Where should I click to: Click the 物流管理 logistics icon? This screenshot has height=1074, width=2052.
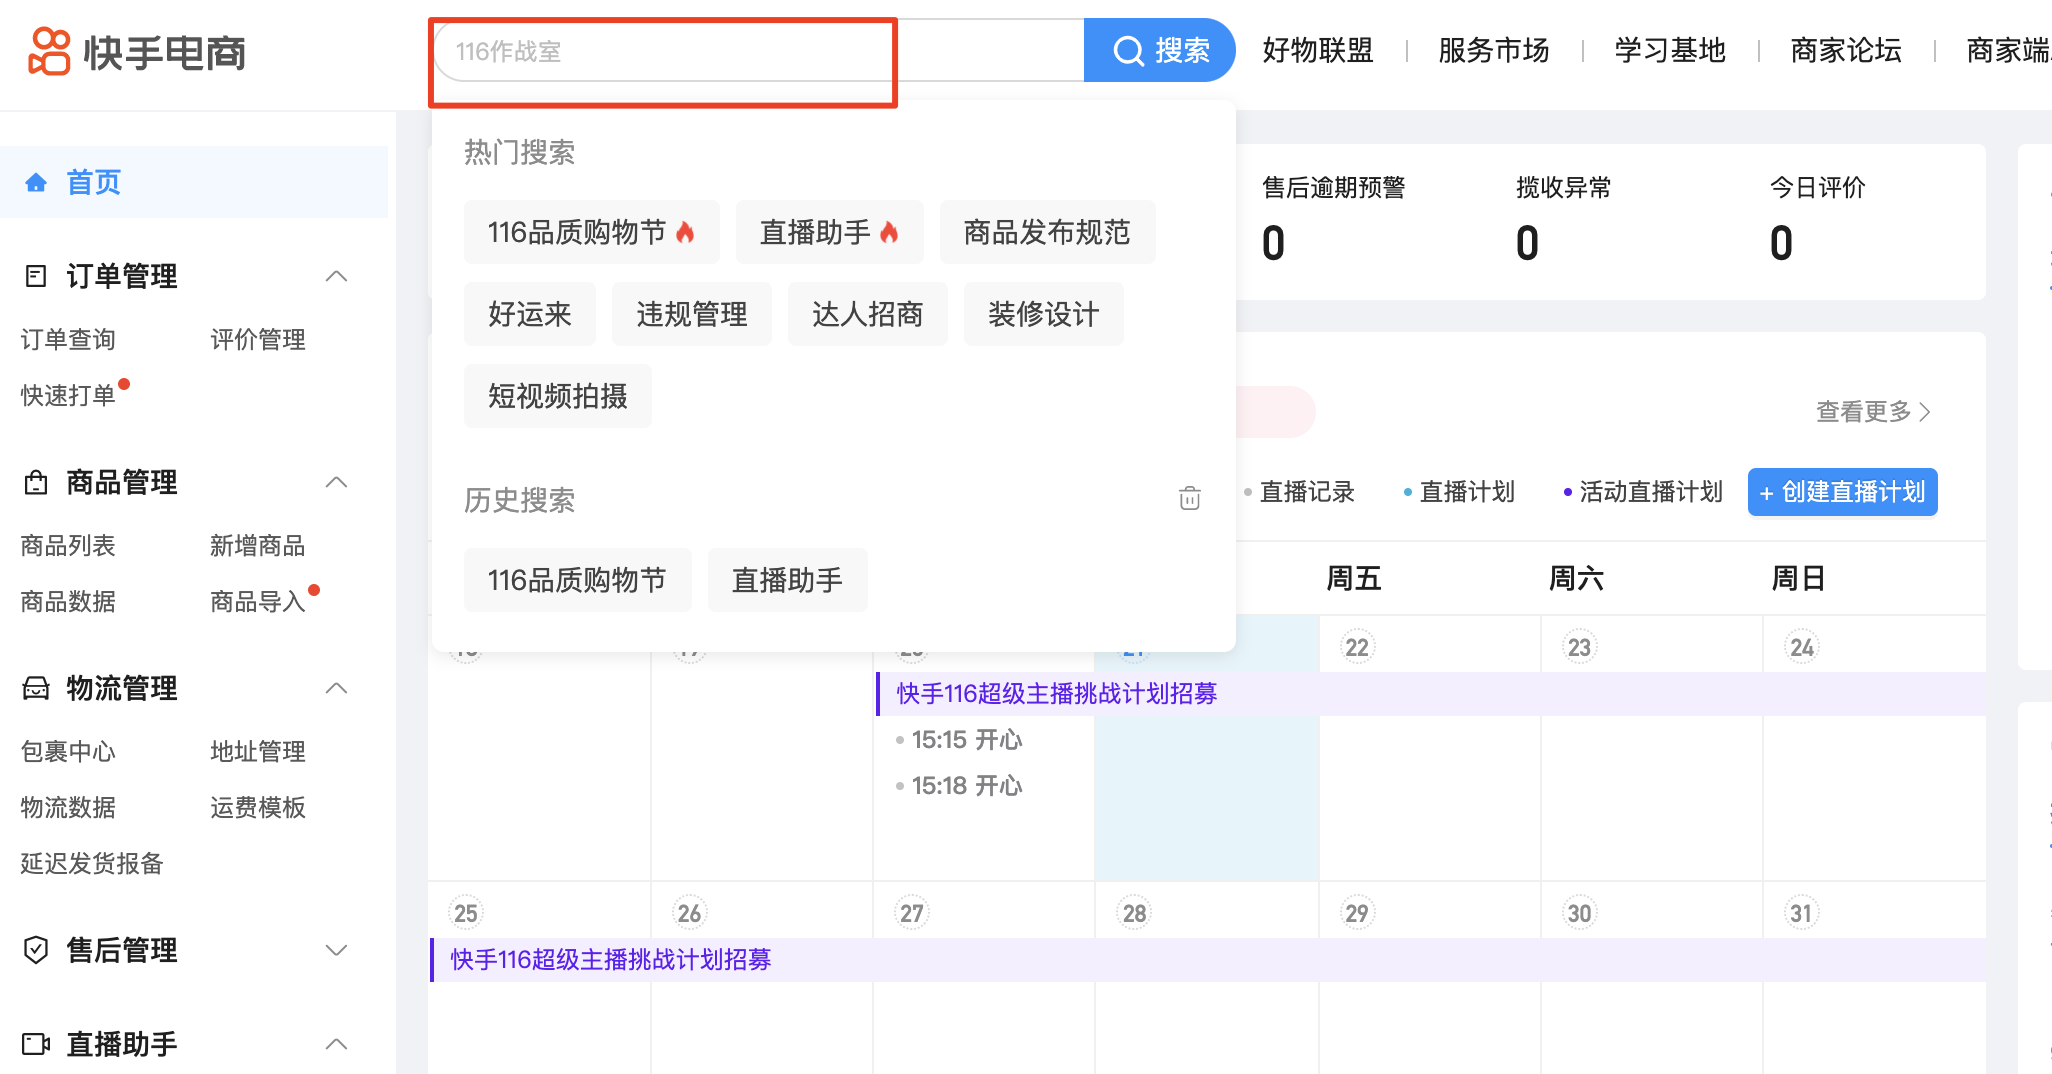coord(36,688)
